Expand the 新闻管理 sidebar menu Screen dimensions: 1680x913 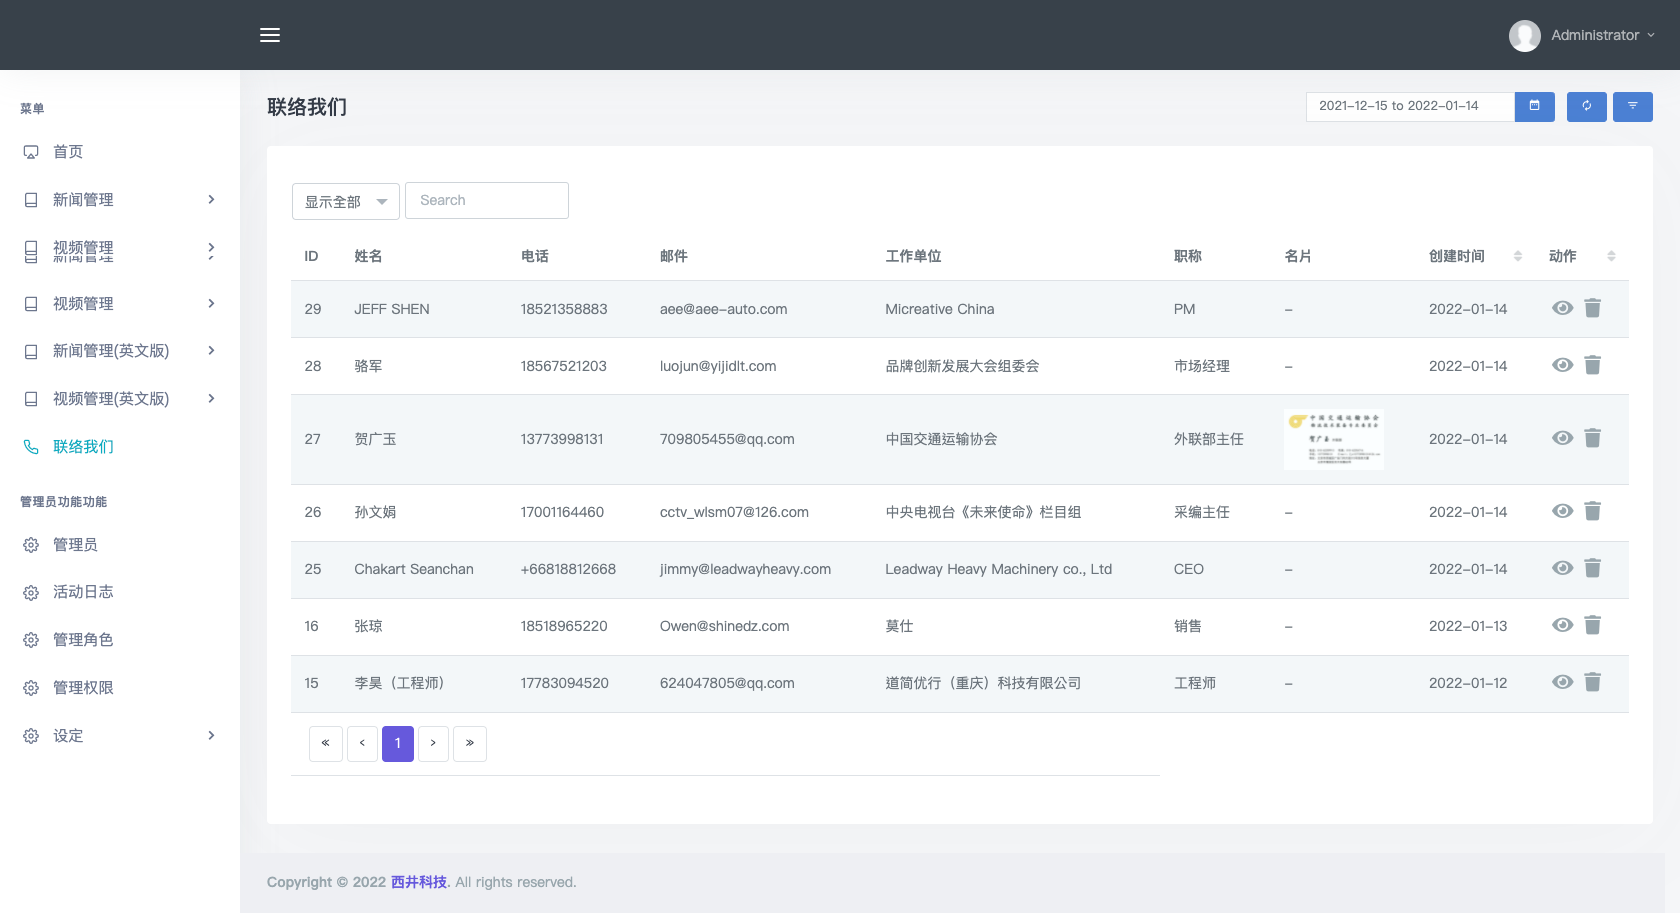point(118,200)
